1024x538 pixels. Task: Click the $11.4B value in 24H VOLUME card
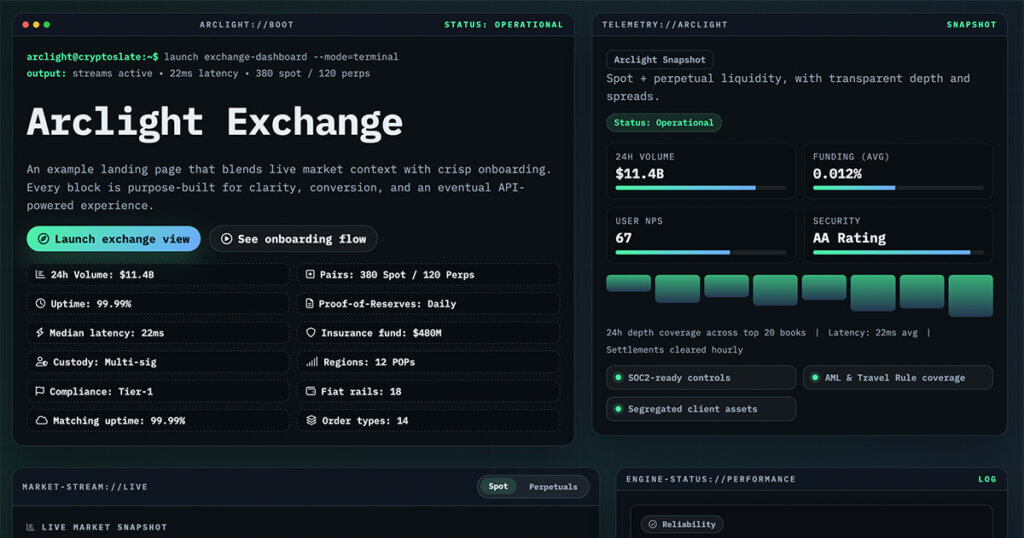(639, 174)
